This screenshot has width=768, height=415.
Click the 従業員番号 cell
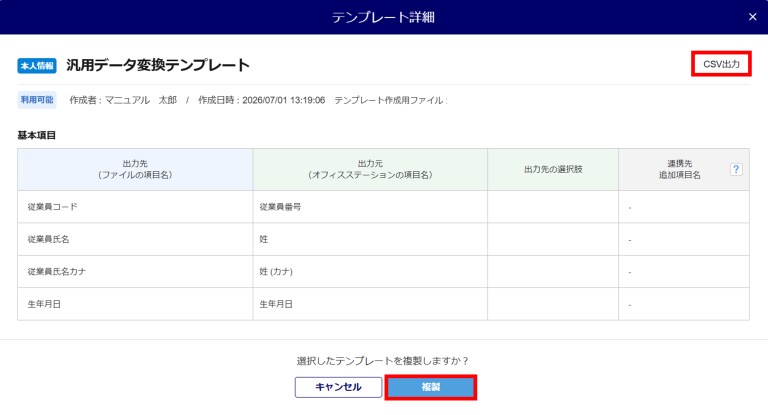[370, 207]
